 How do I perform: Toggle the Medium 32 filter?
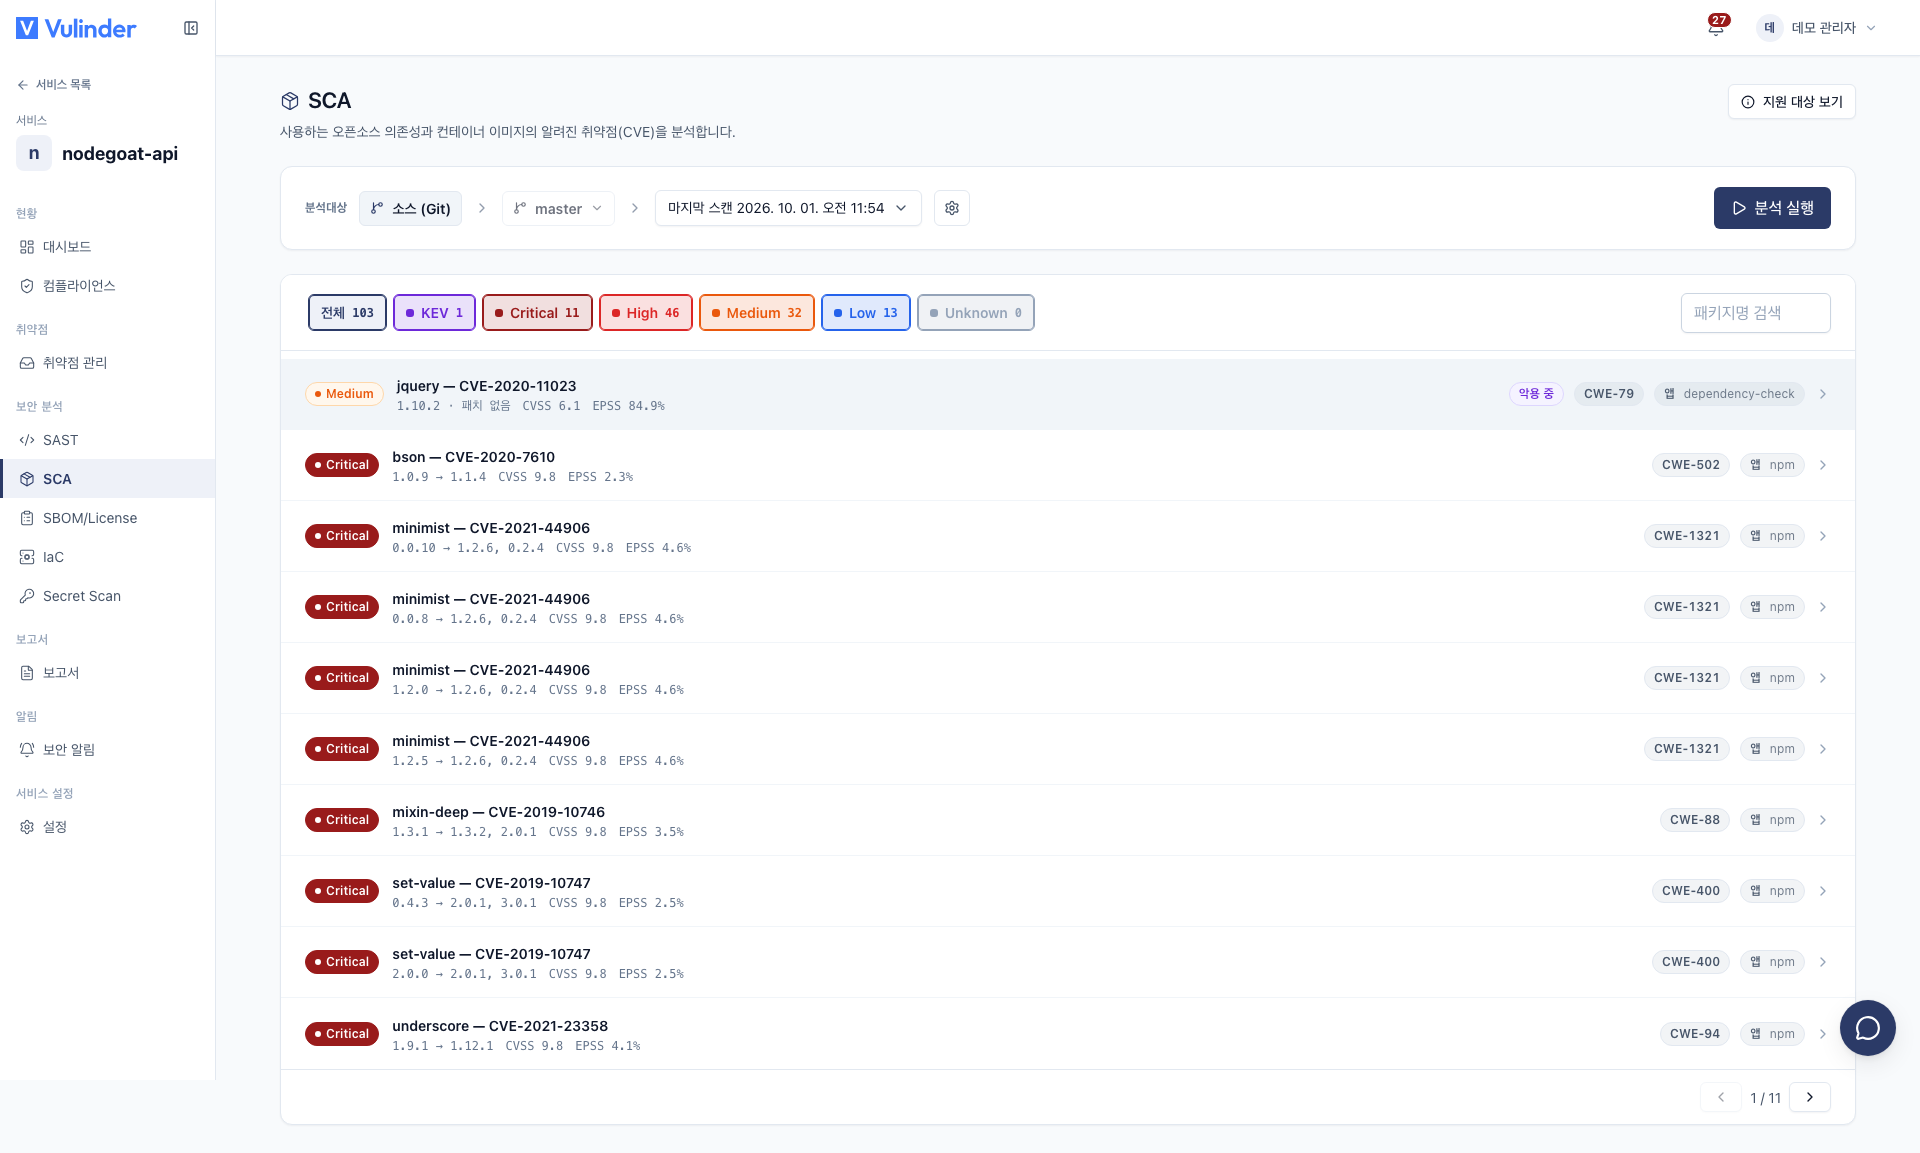click(x=757, y=313)
